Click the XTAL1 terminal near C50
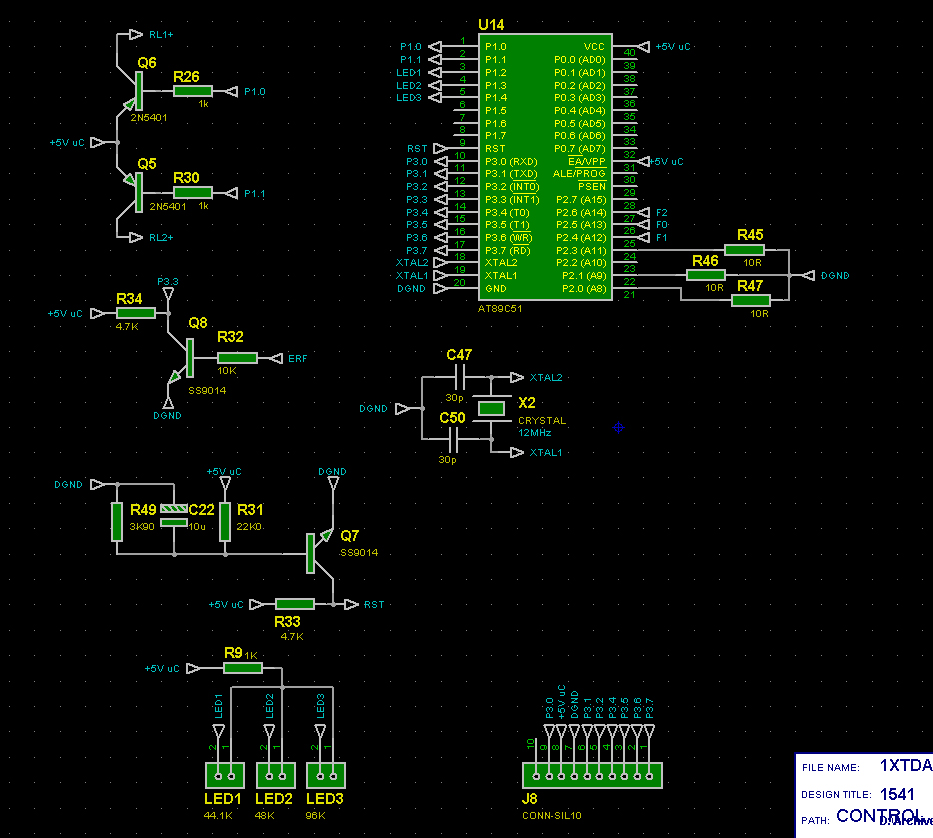The height and width of the screenshot is (838, 933). [517, 452]
